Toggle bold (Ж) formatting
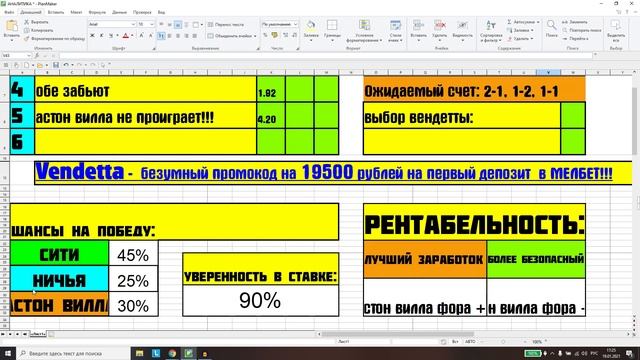The height and width of the screenshot is (360, 640). [92, 36]
